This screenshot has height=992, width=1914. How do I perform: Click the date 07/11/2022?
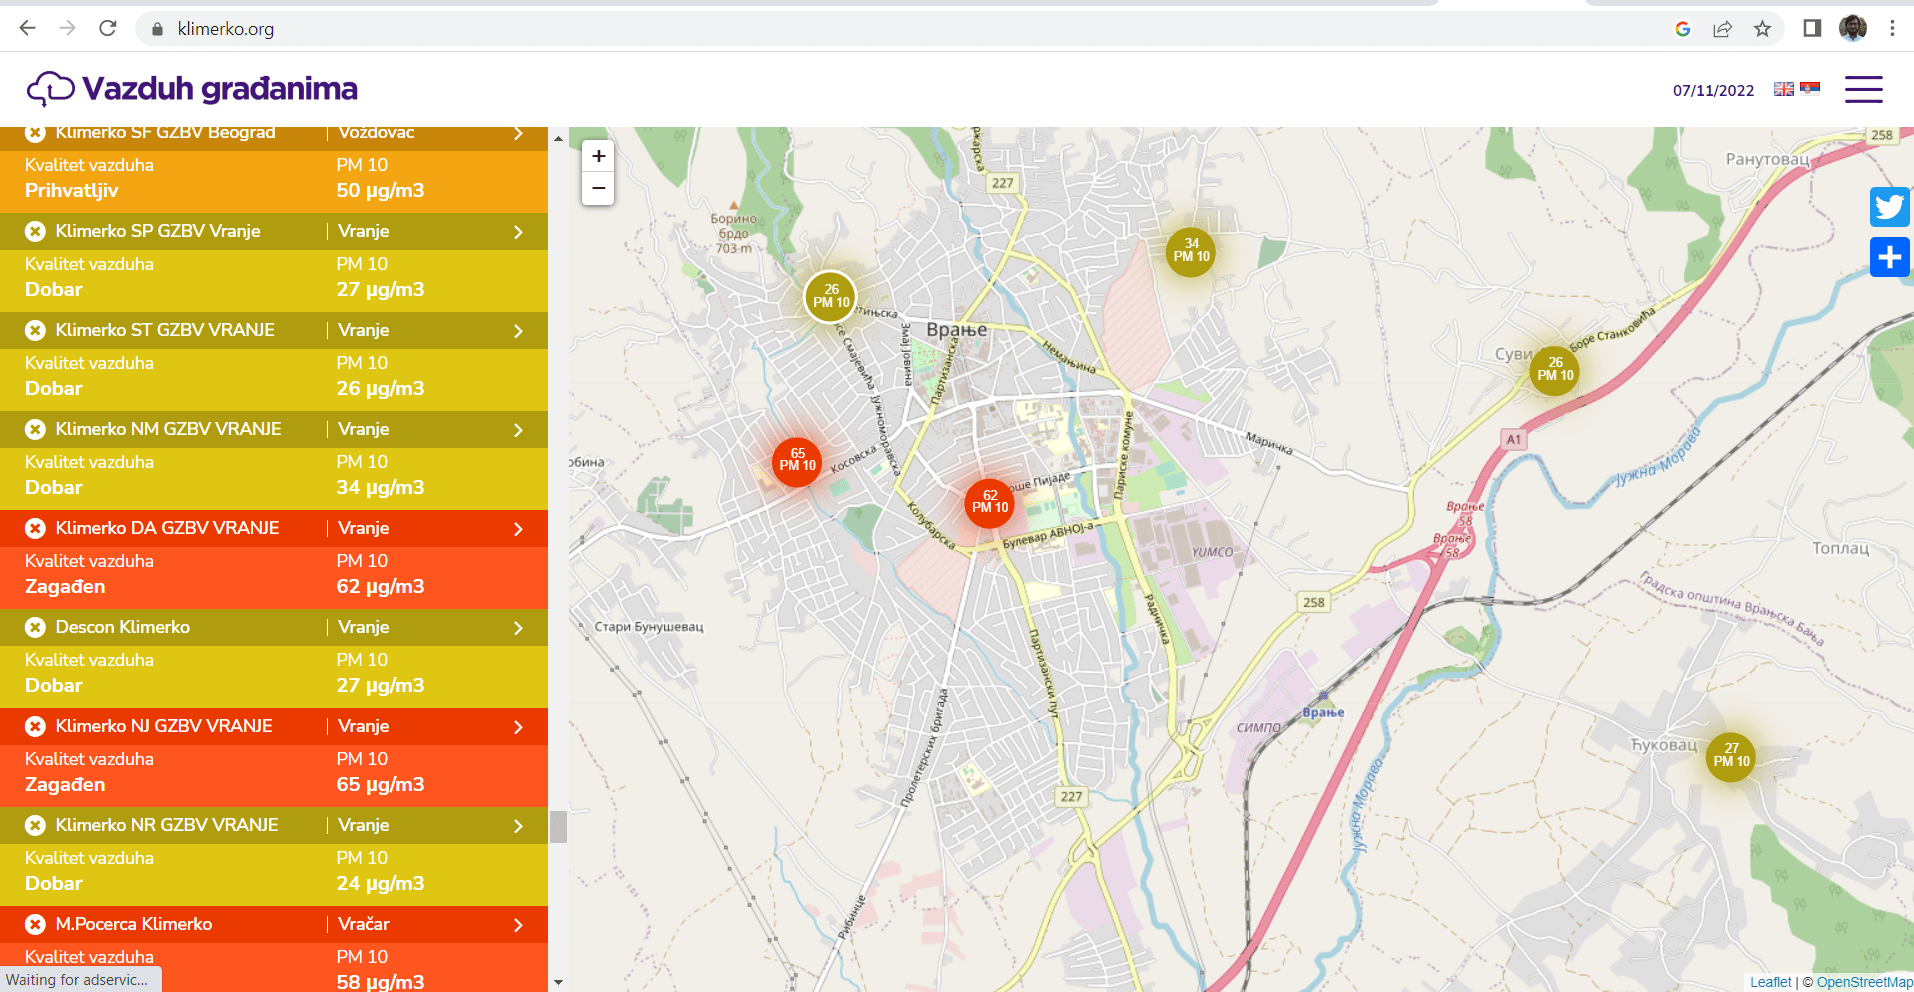point(1713,90)
